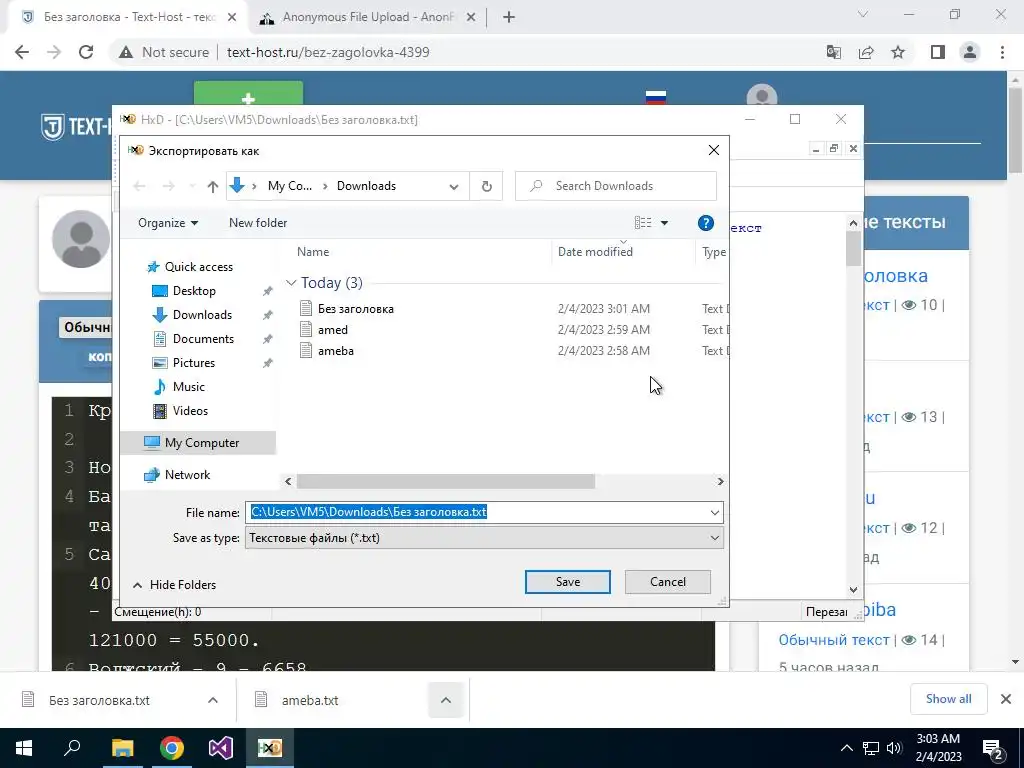This screenshot has width=1024, height=768.
Task: Click the Обычный текст link on webpage
Action: (x=834, y=640)
